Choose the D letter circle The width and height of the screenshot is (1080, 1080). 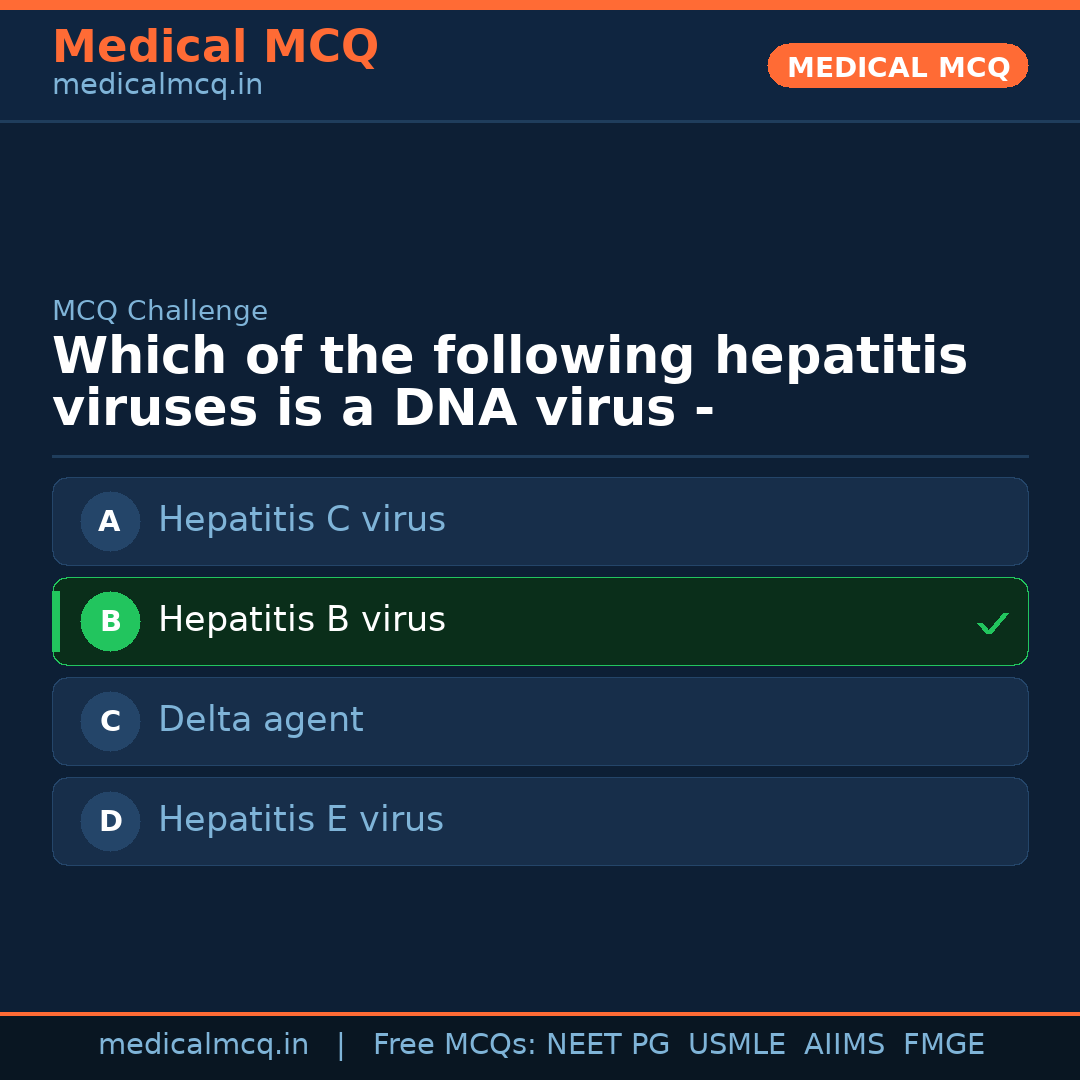coord(110,821)
